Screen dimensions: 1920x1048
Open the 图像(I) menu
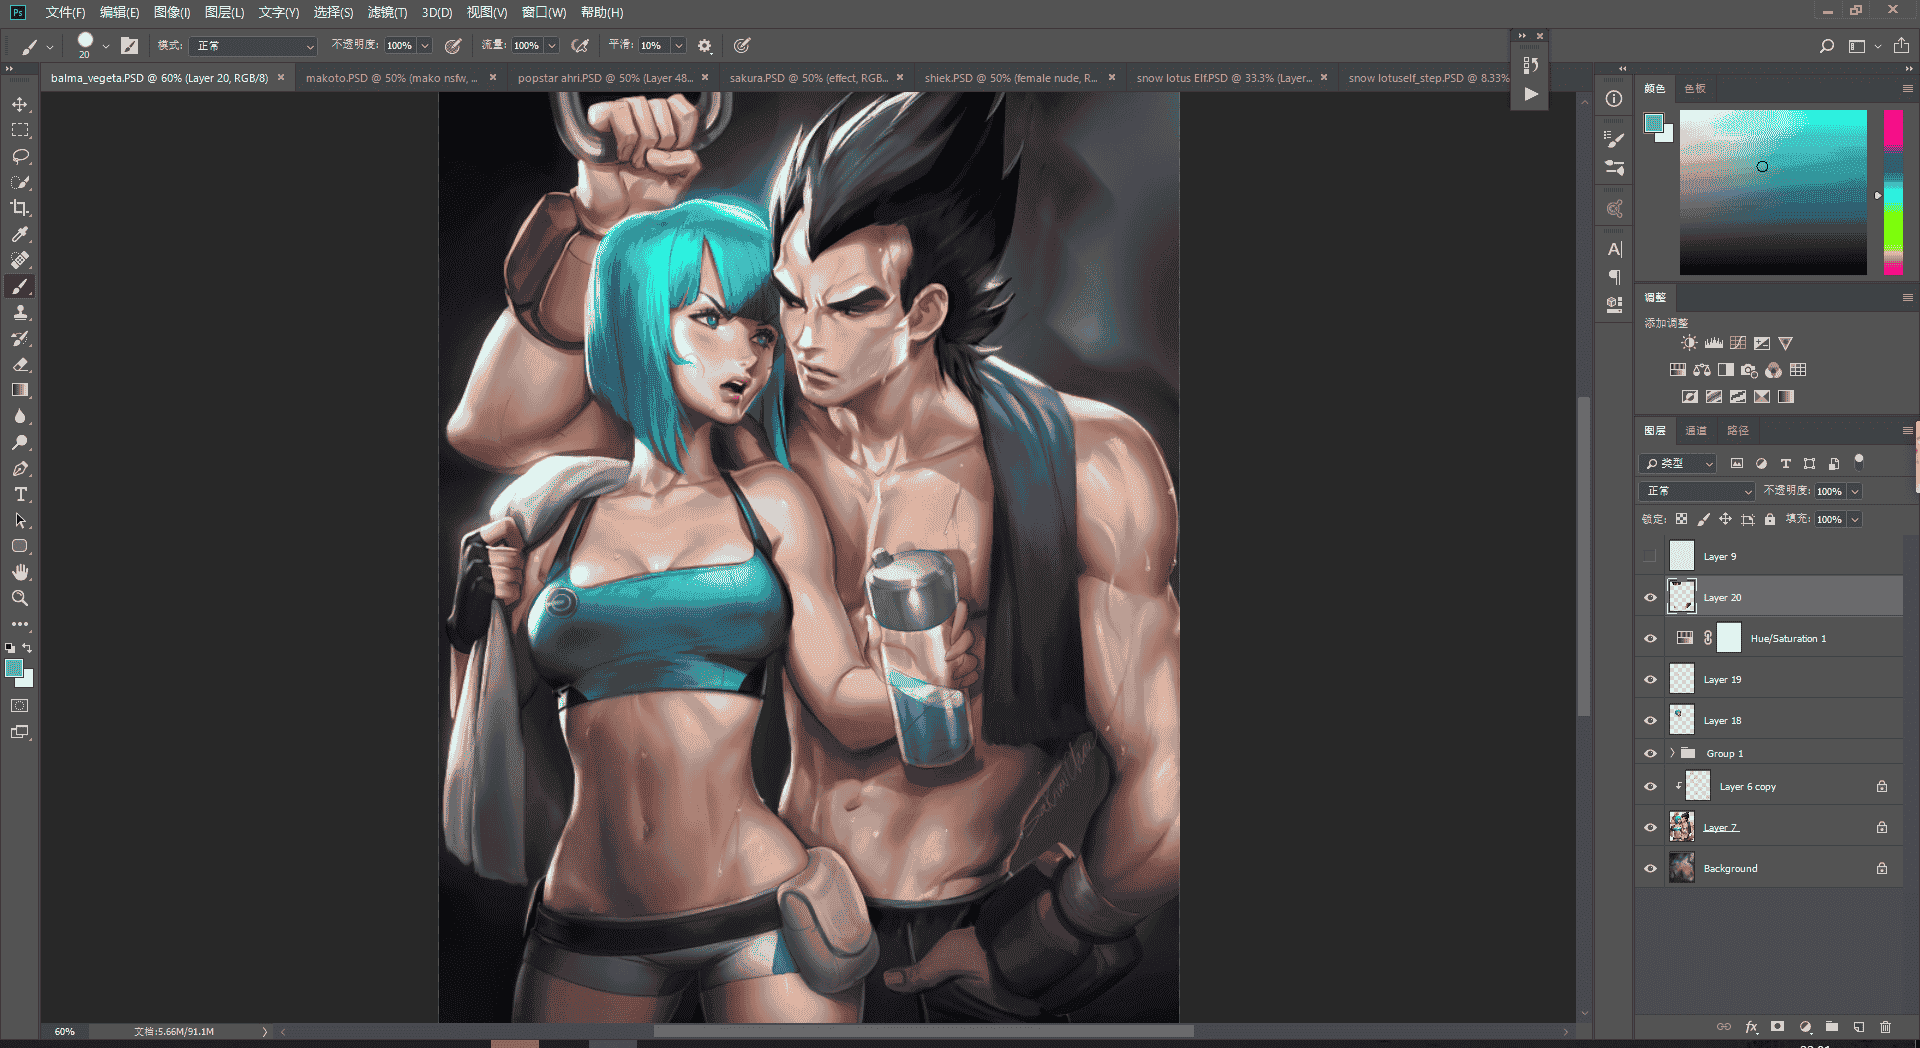coord(172,12)
